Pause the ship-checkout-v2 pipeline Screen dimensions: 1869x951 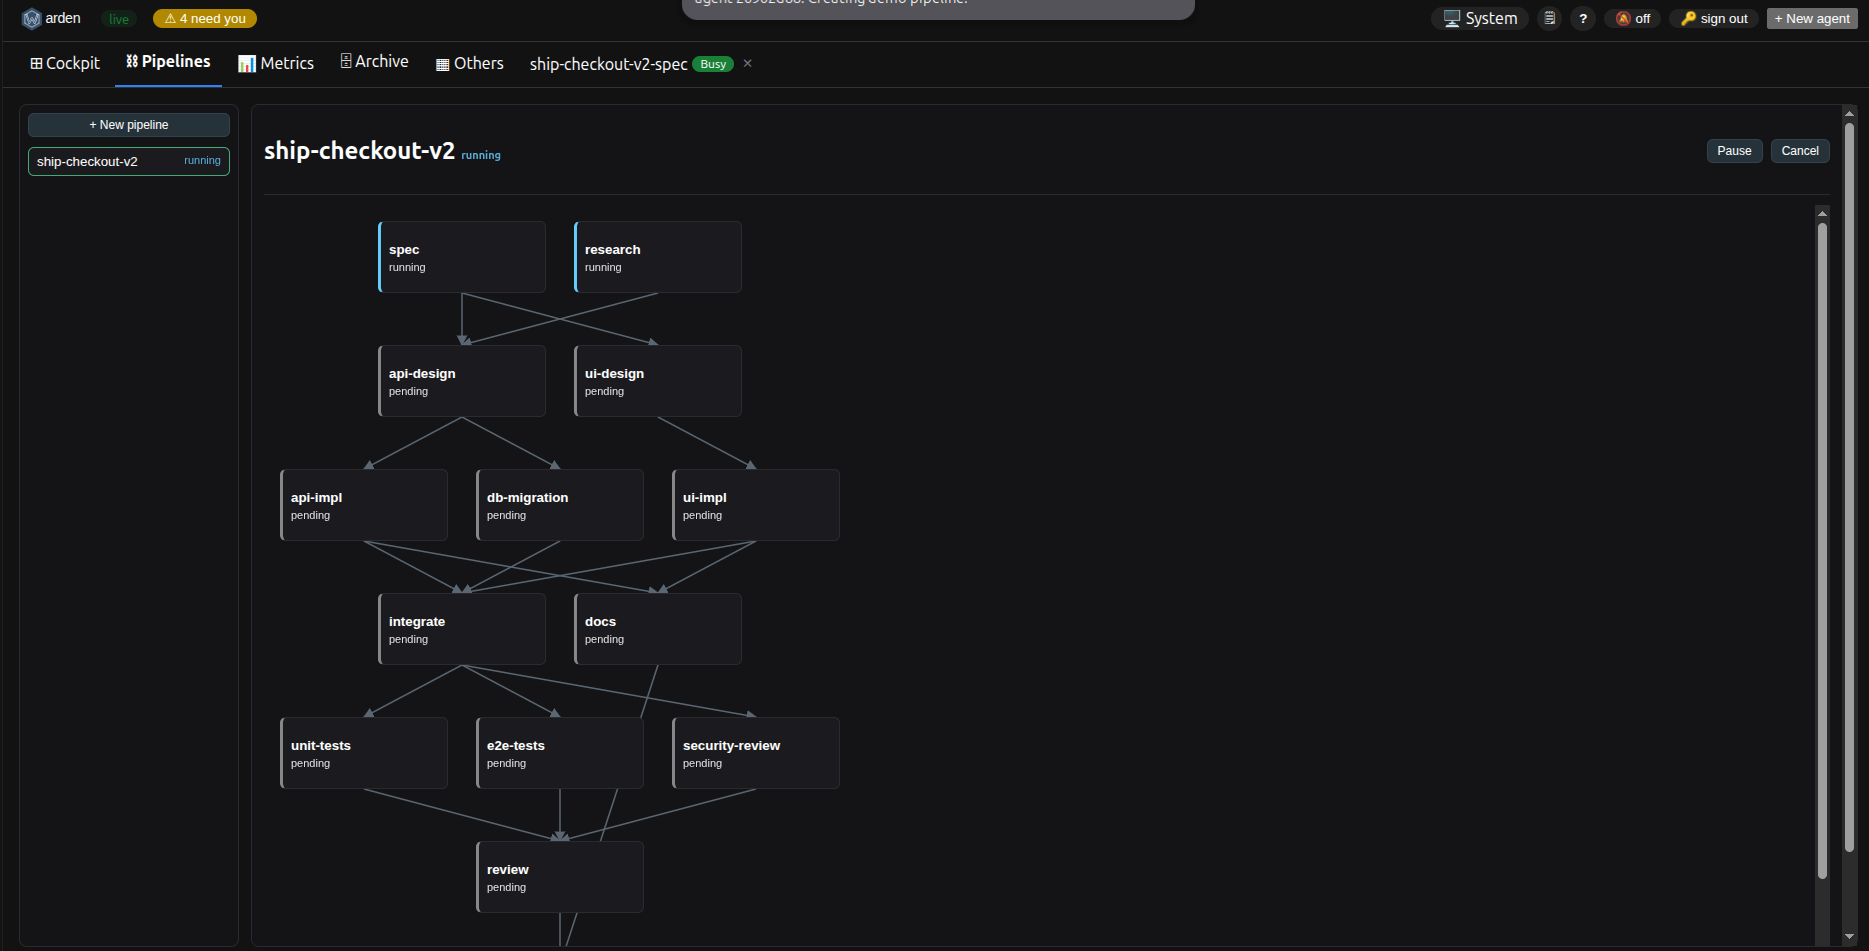pyautogui.click(x=1734, y=151)
